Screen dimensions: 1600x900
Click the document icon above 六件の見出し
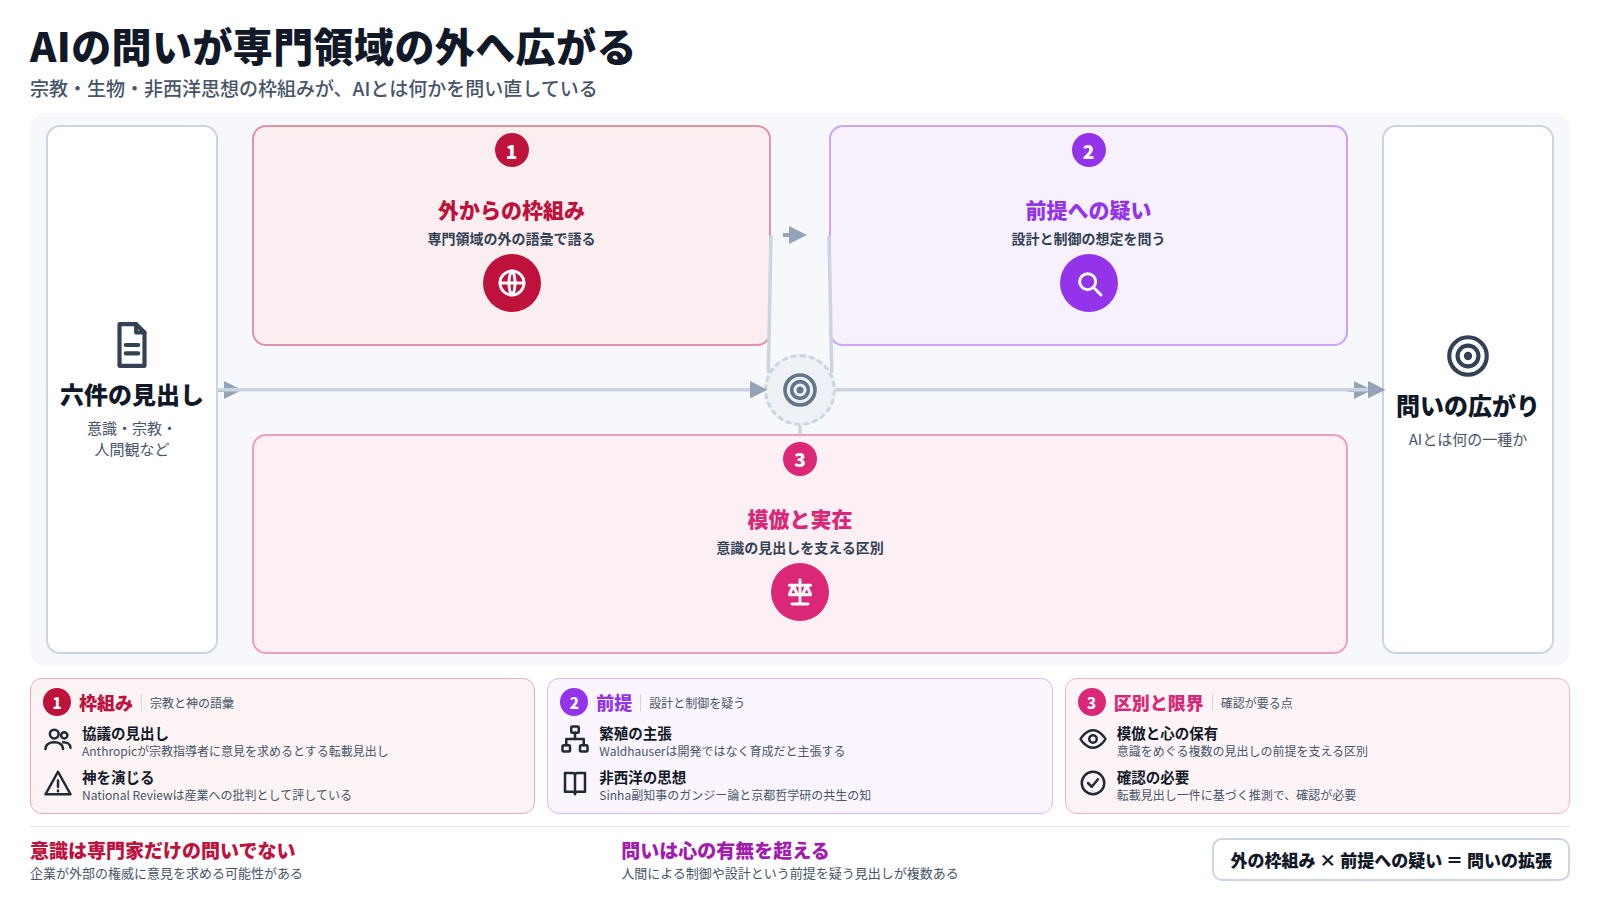coord(132,345)
